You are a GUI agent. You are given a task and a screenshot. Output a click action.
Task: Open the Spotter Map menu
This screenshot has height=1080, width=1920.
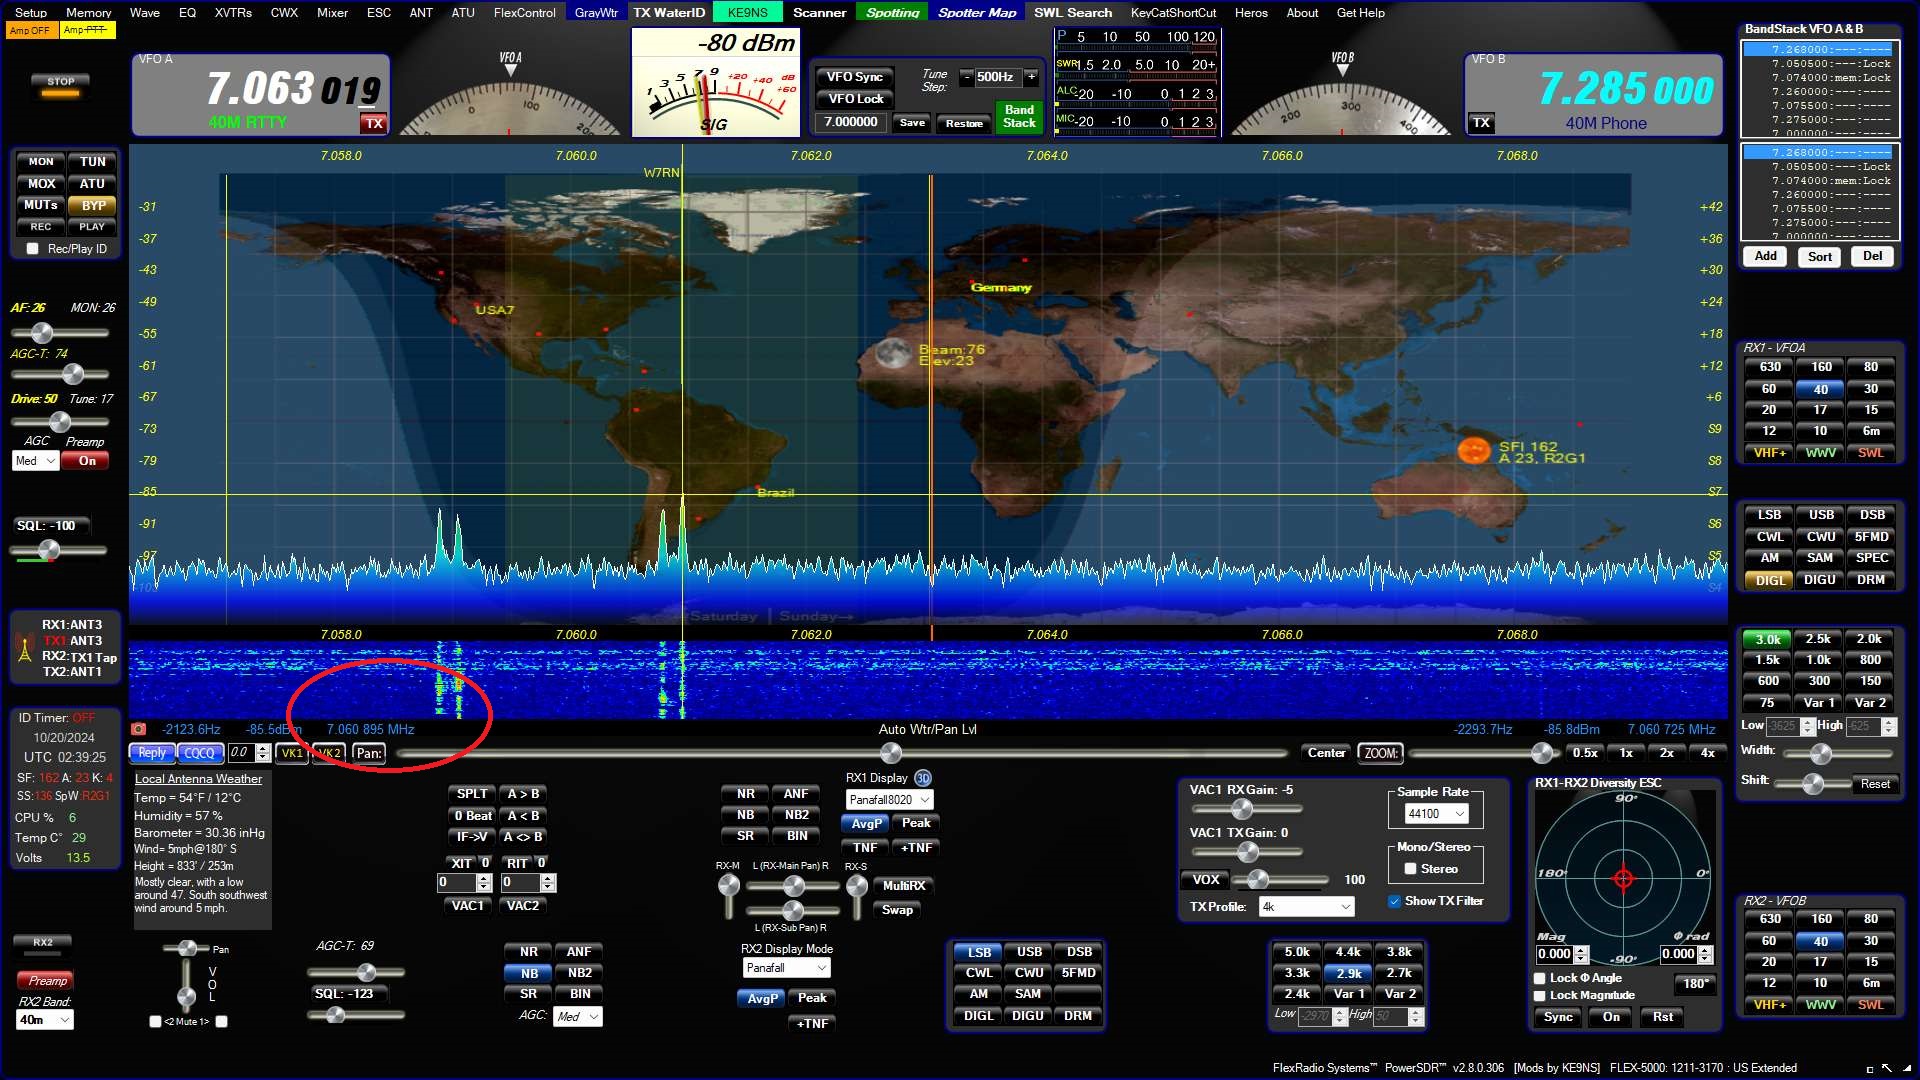976,12
